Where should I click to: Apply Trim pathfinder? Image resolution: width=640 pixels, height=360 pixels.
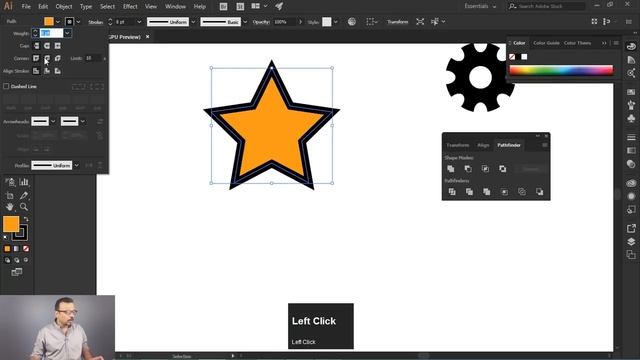click(469, 191)
